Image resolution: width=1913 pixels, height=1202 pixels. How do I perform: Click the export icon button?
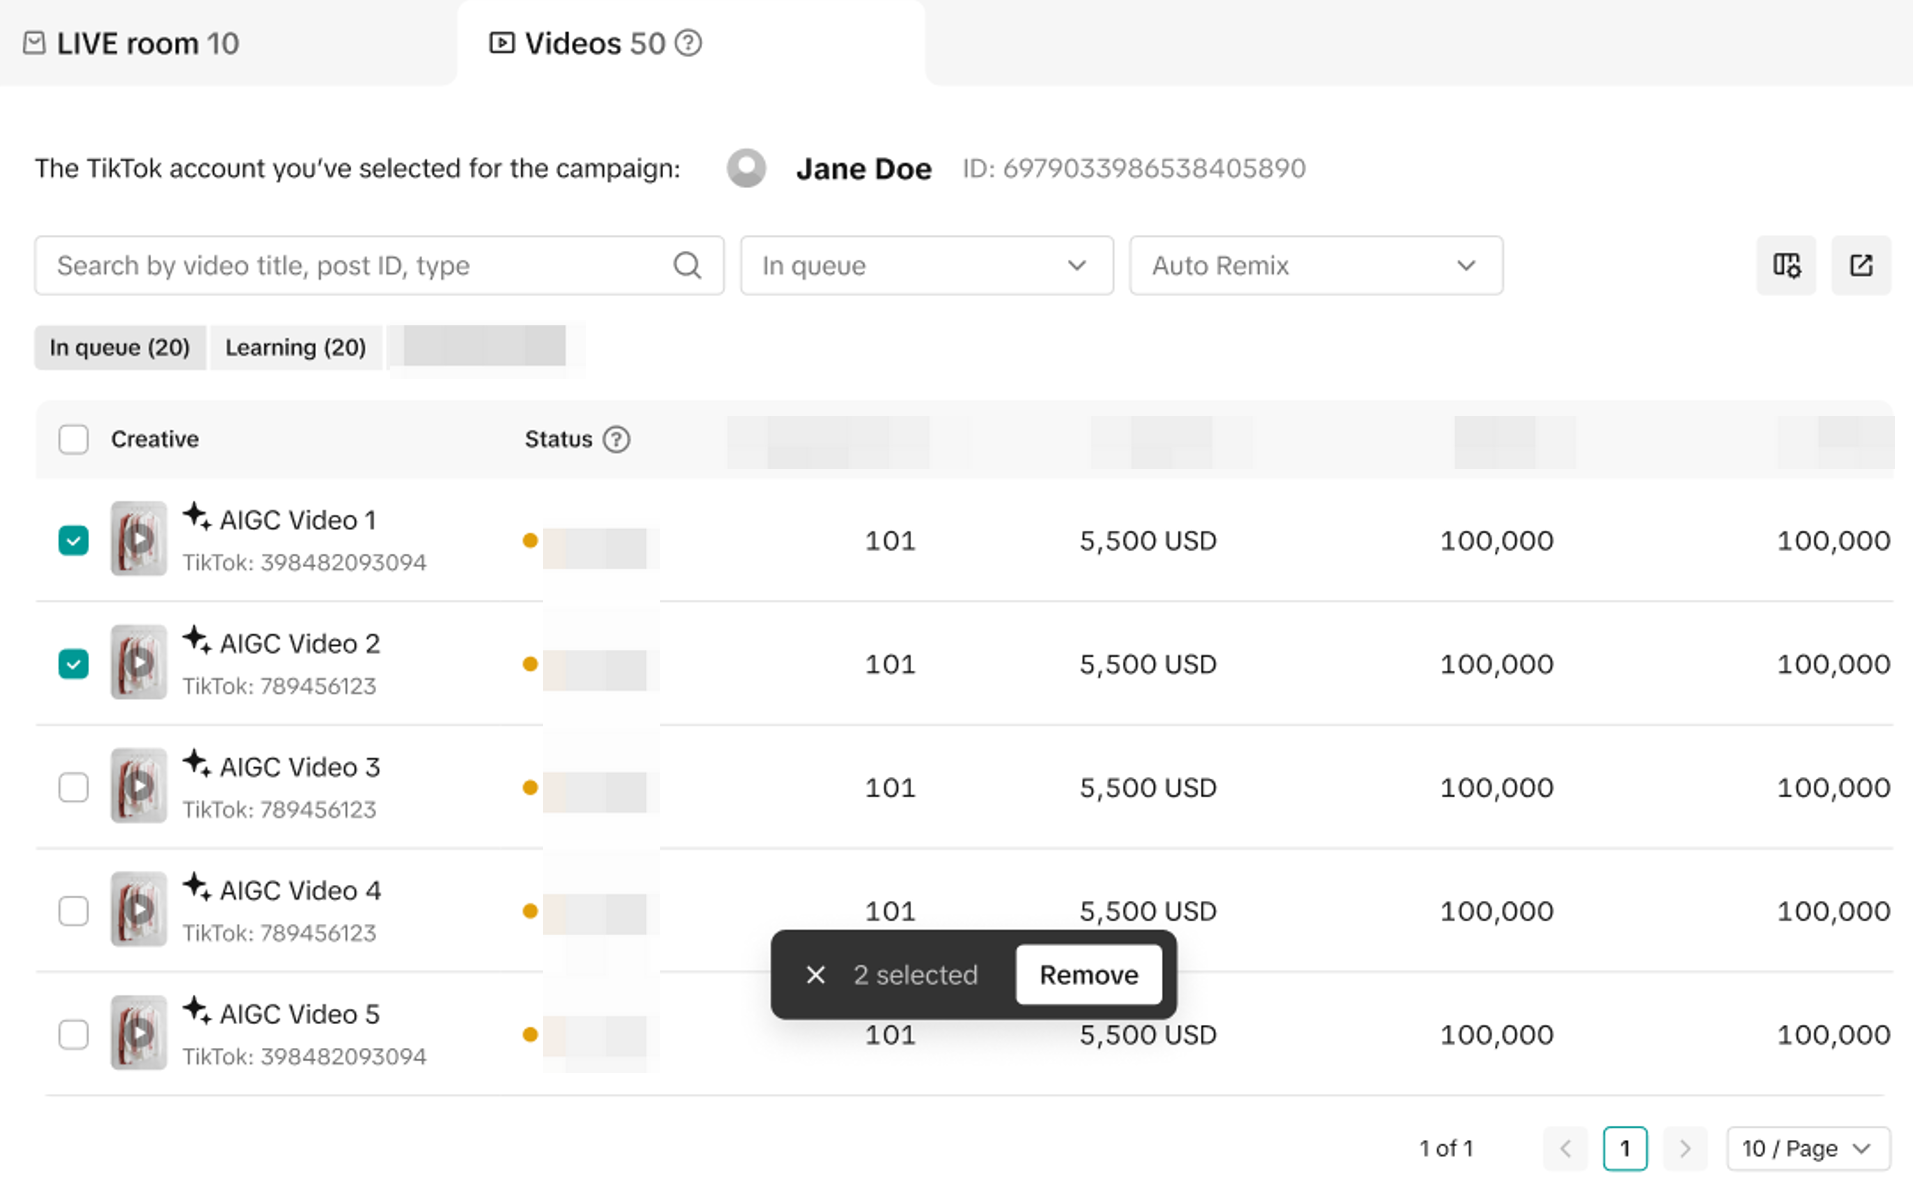tap(1860, 265)
